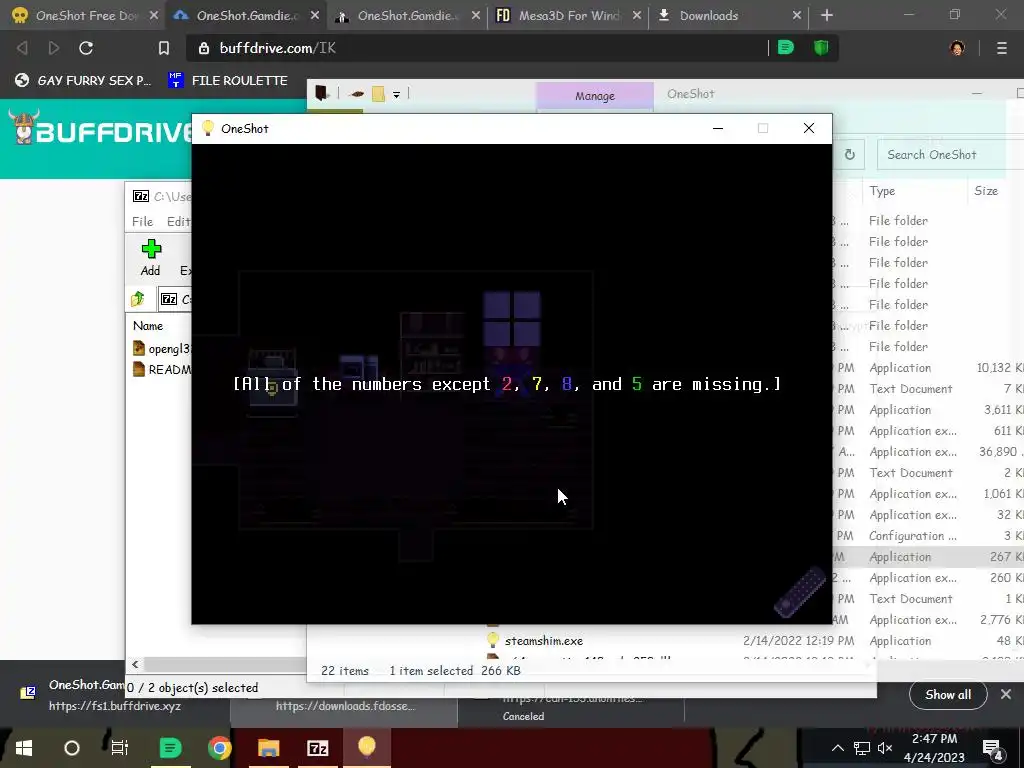Click the buffdrive.com address bar
1024x768 pixels.
point(477,48)
